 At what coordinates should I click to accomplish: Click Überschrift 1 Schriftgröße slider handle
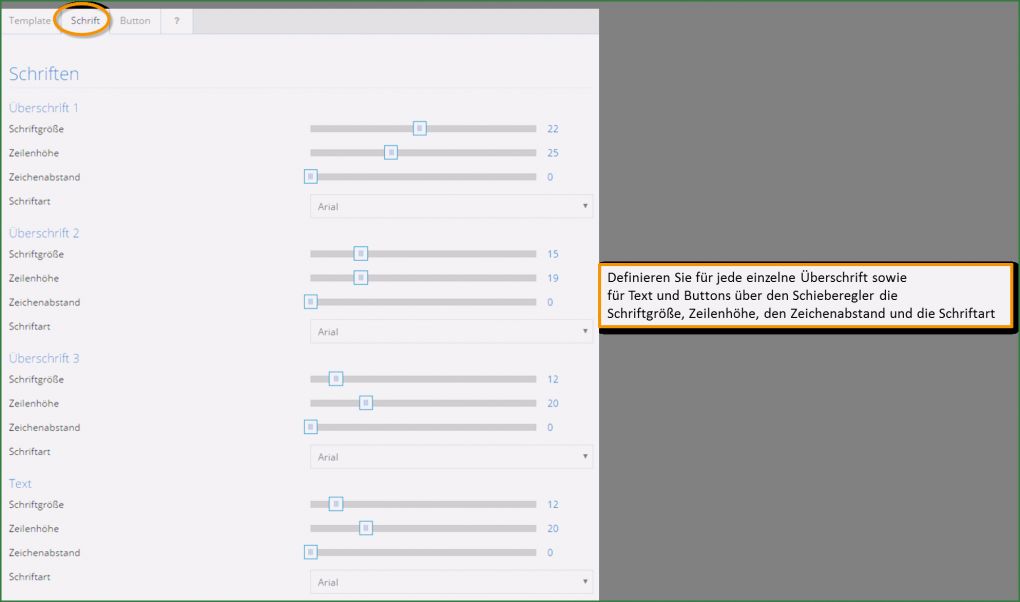(420, 128)
